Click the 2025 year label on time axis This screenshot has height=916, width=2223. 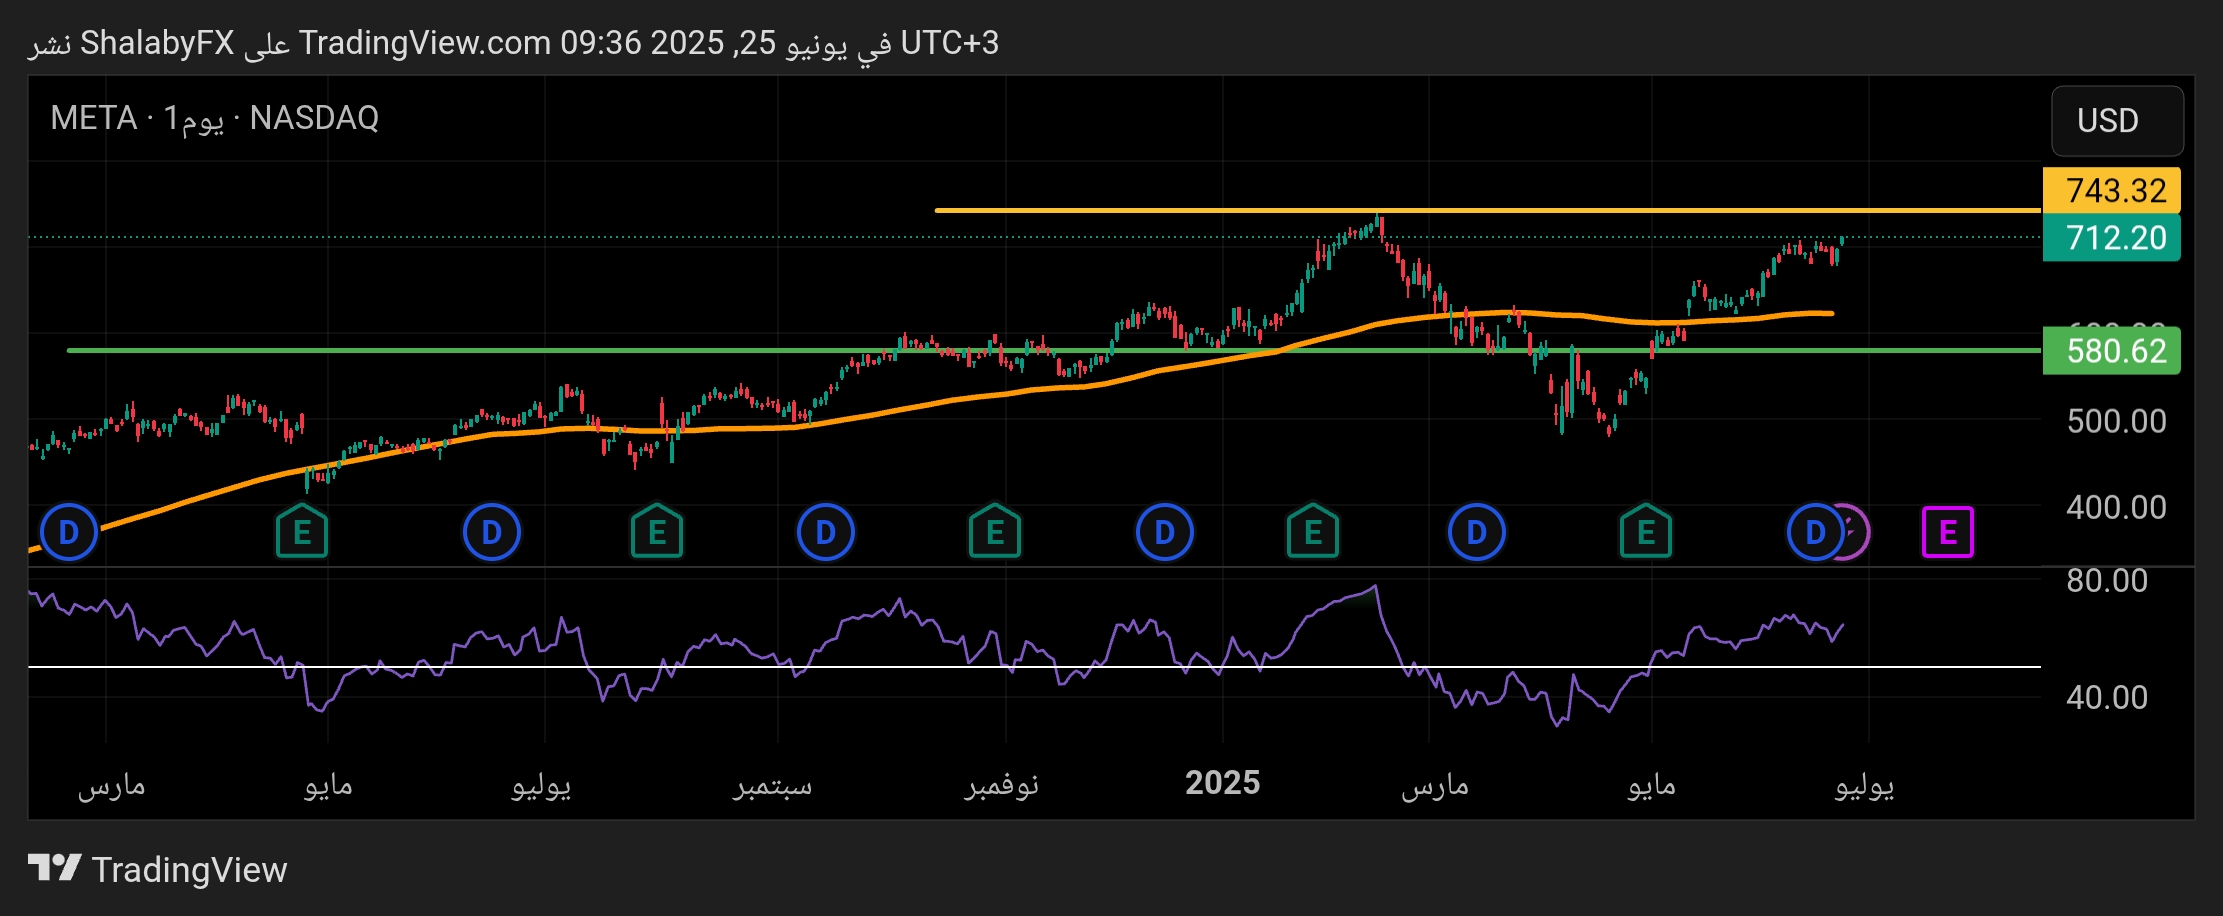tap(1222, 783)
